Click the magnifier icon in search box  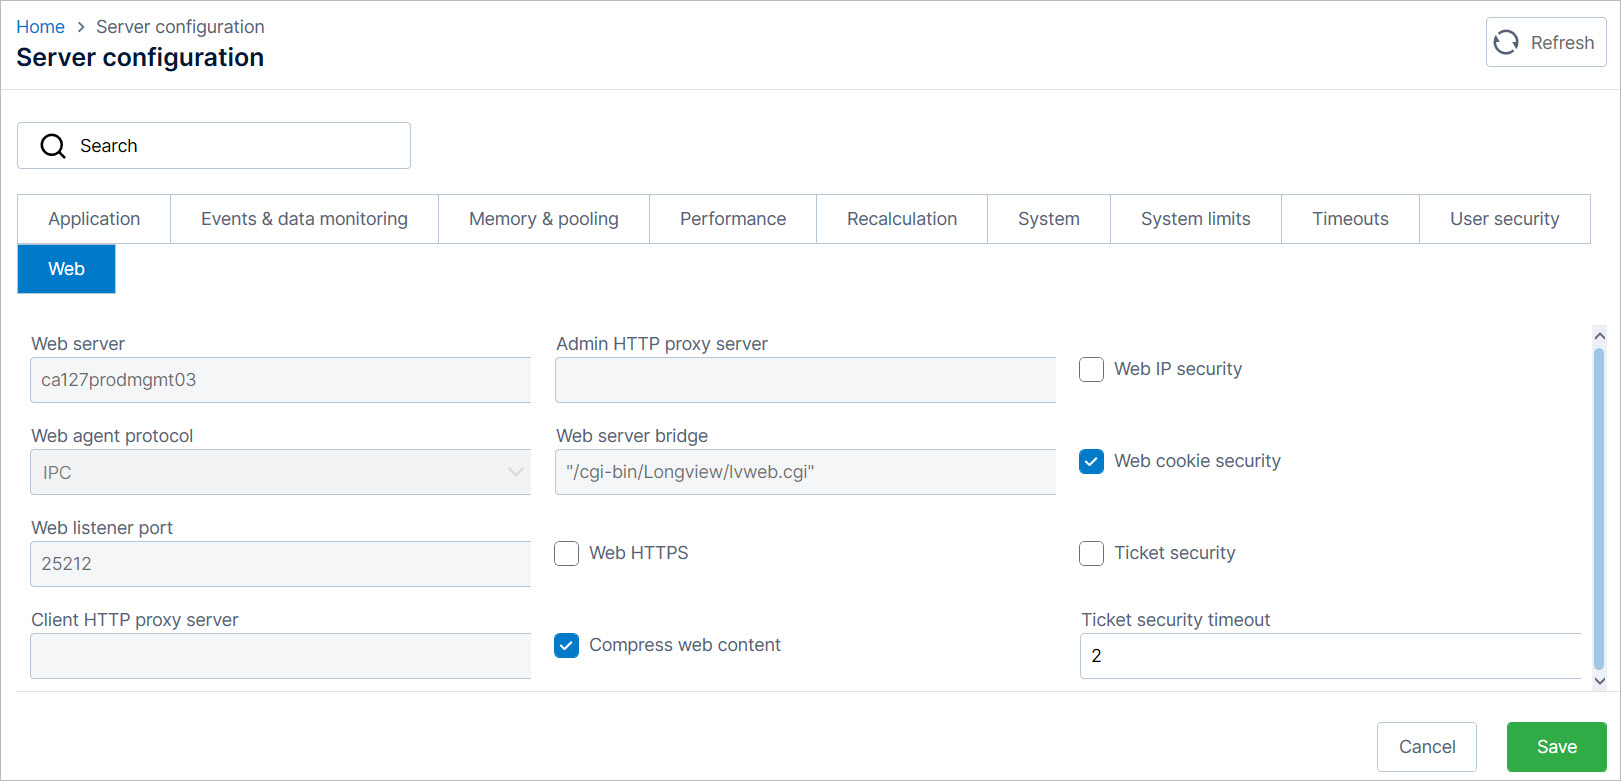(x=53, y=146)
